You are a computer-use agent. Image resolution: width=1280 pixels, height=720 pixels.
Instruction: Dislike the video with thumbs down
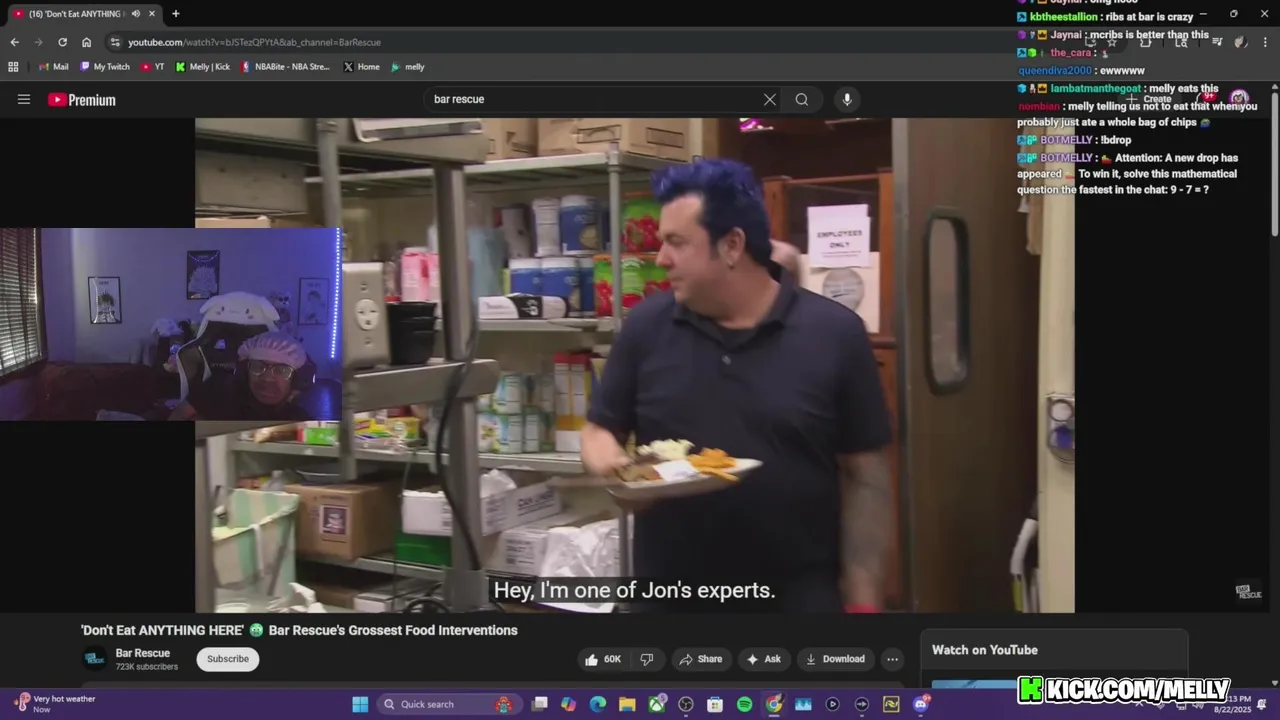click(x=647, y=659)
